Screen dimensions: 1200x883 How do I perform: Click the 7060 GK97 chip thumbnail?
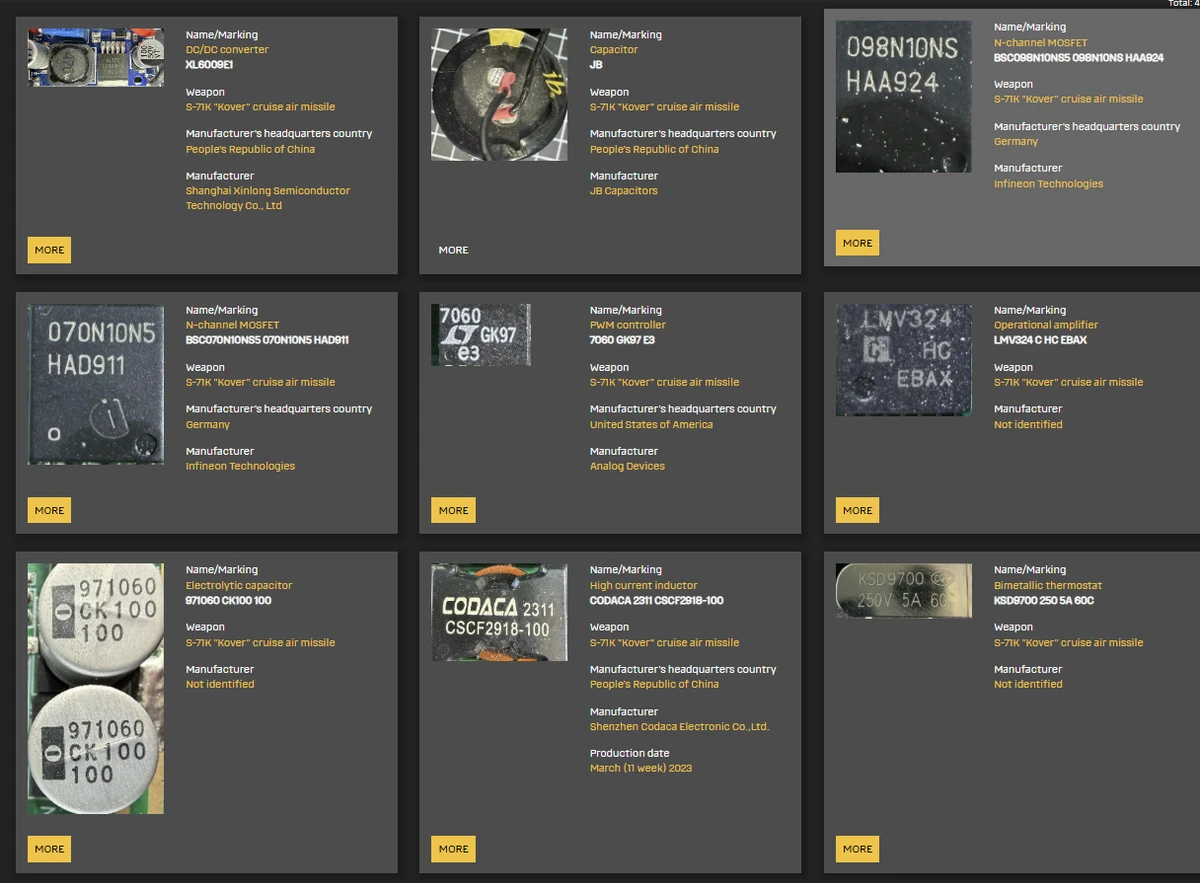(480, 335)
